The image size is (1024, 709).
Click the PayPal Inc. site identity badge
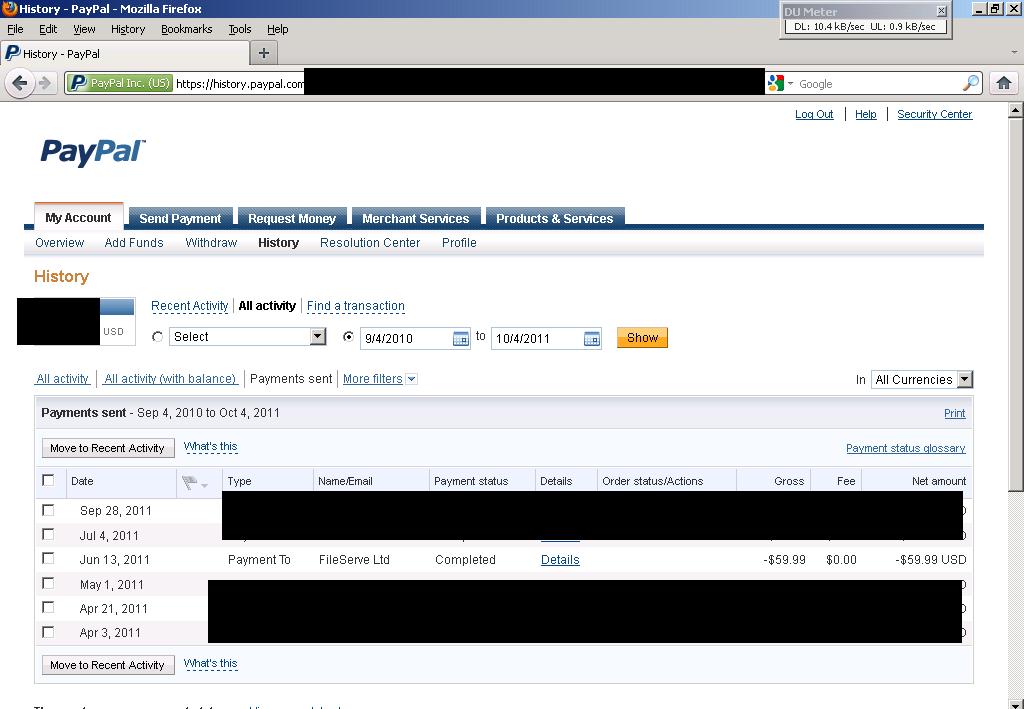pos(120,84)
